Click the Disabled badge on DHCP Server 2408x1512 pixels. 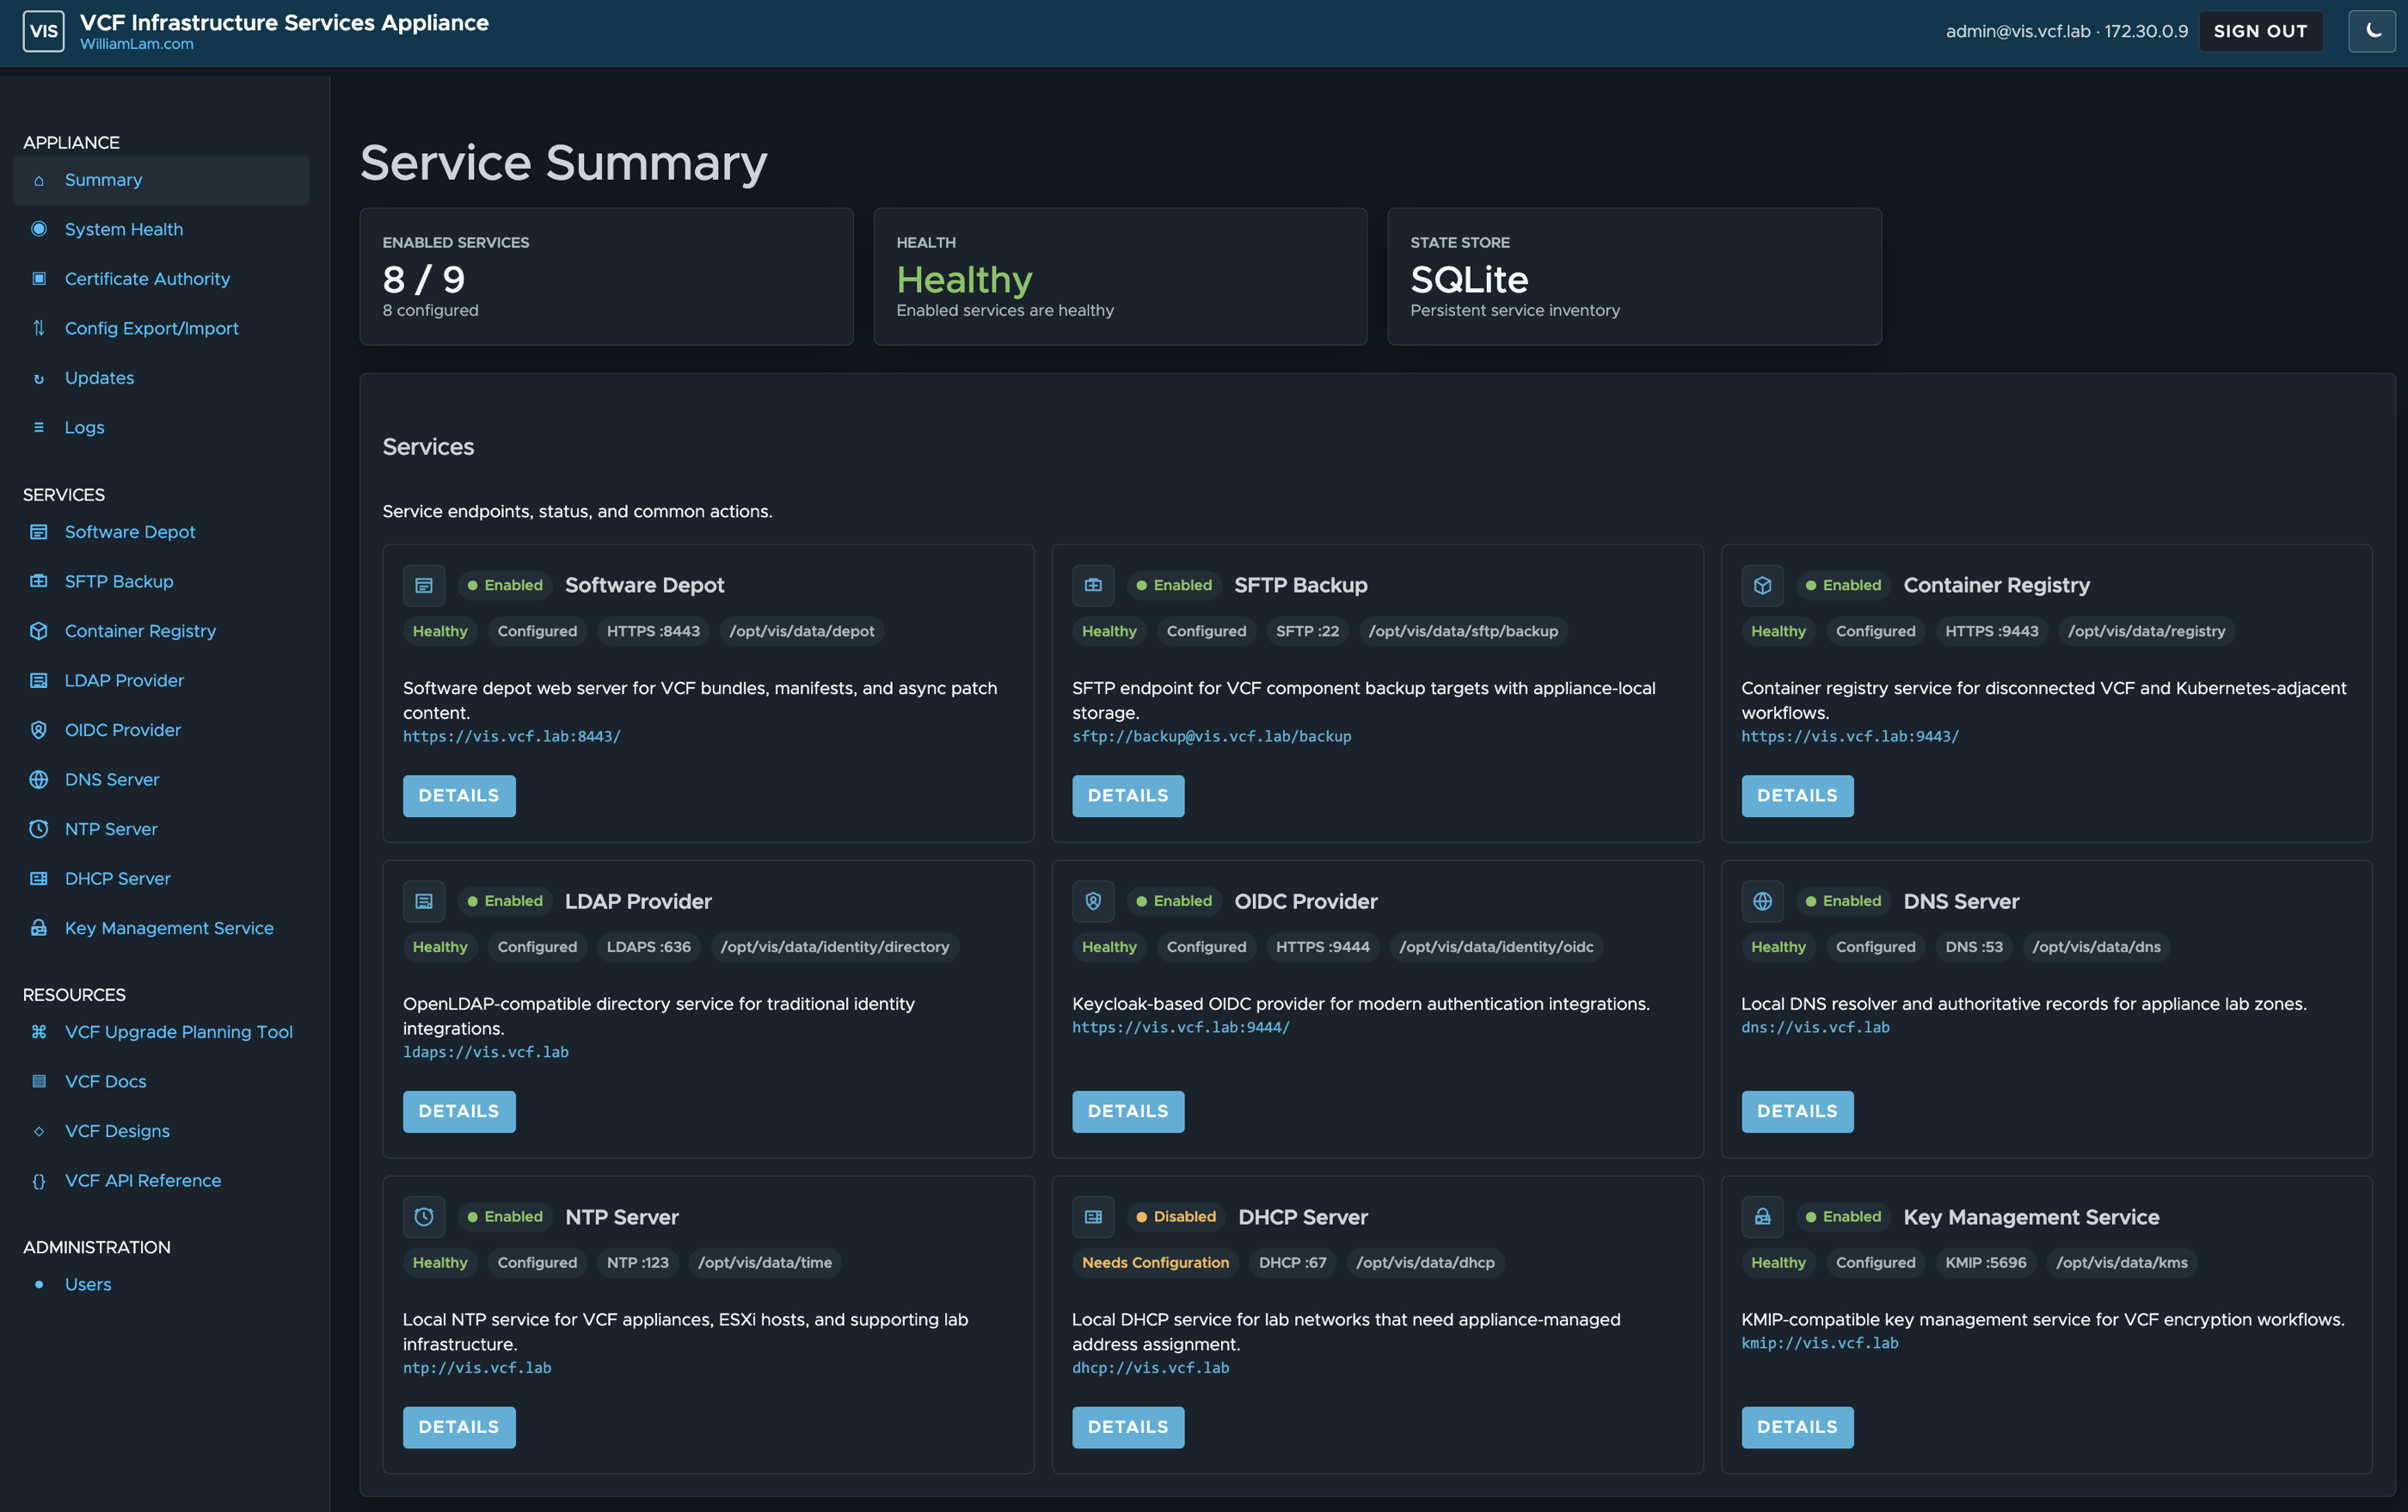point(1176,1217)
